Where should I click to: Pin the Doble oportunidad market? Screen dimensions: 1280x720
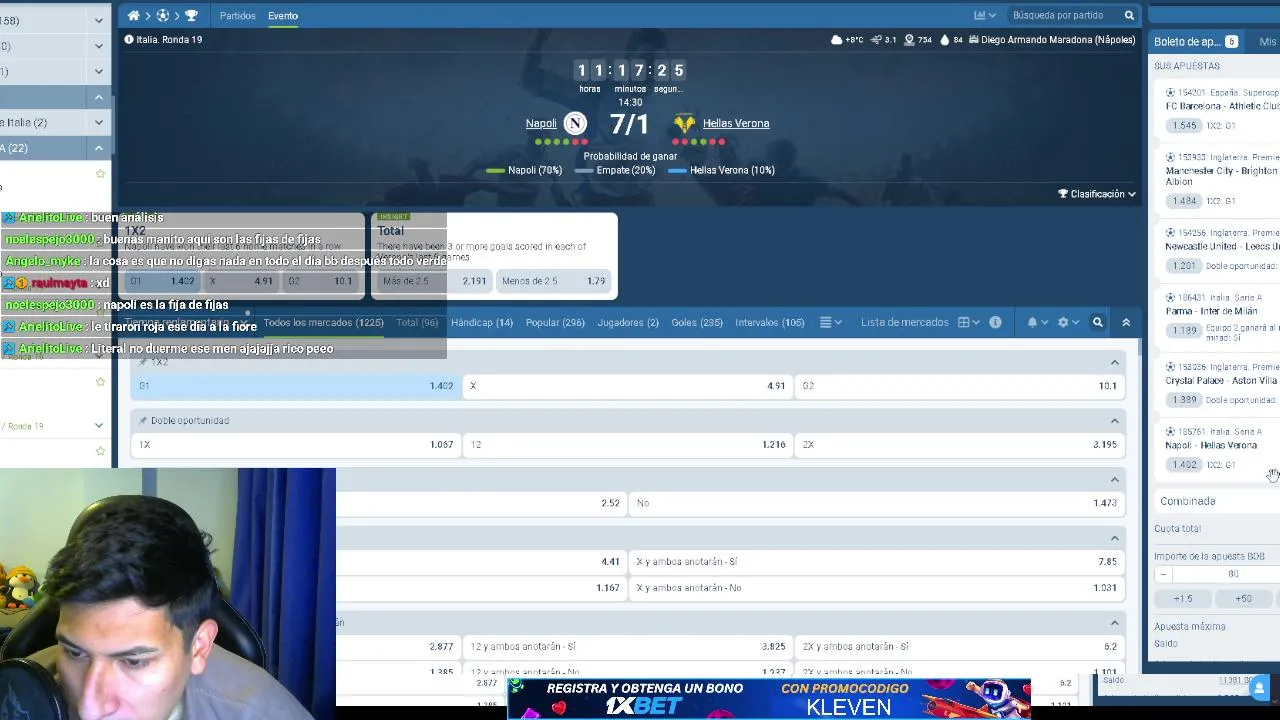(143, 421)
